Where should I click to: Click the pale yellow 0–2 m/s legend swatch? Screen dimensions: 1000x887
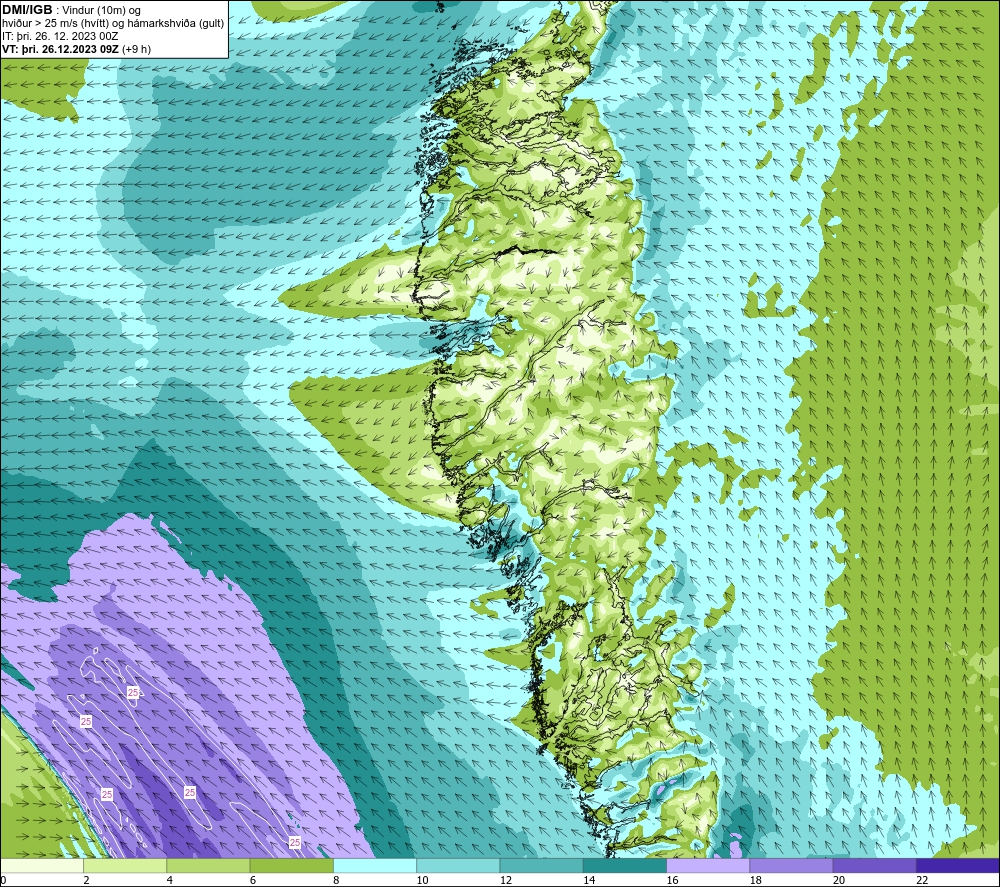click(42, 865)
